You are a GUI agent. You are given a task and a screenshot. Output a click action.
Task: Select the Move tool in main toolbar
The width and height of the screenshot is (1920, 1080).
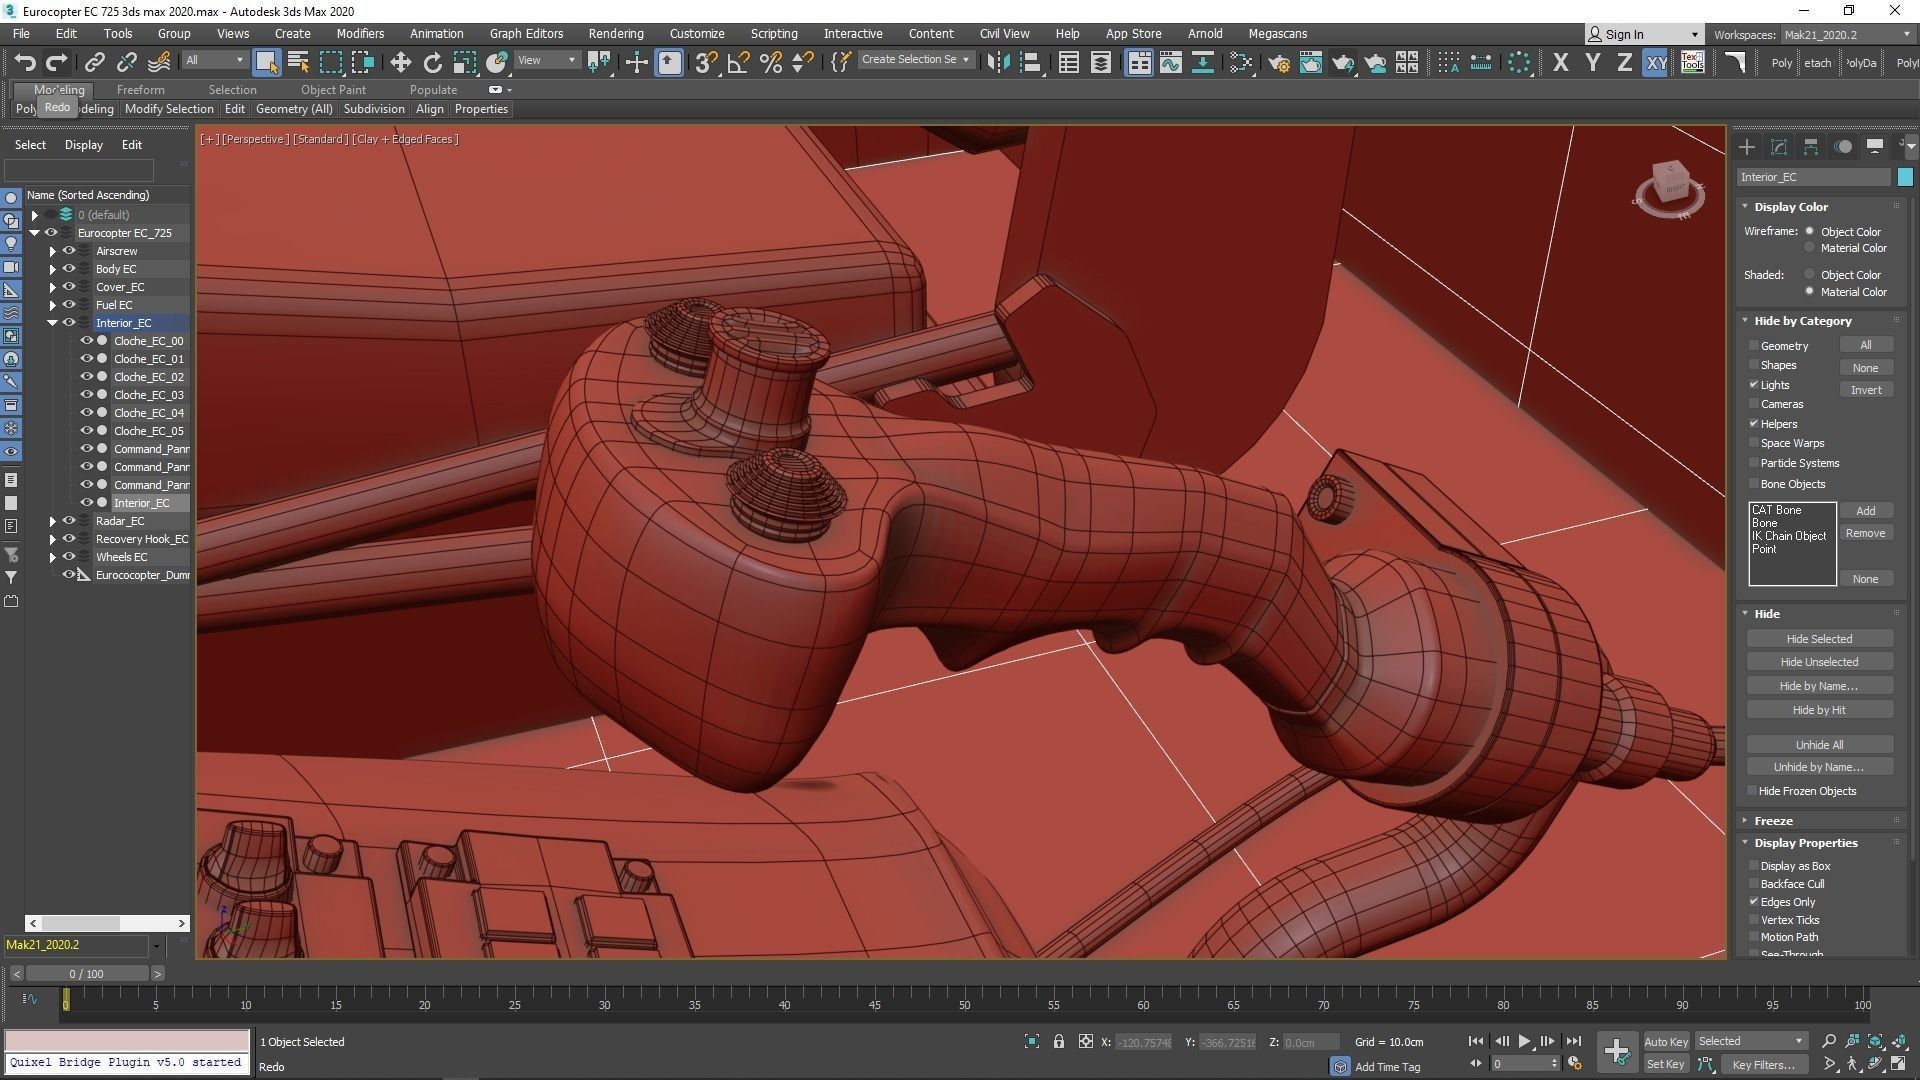[x=400, y=63]
